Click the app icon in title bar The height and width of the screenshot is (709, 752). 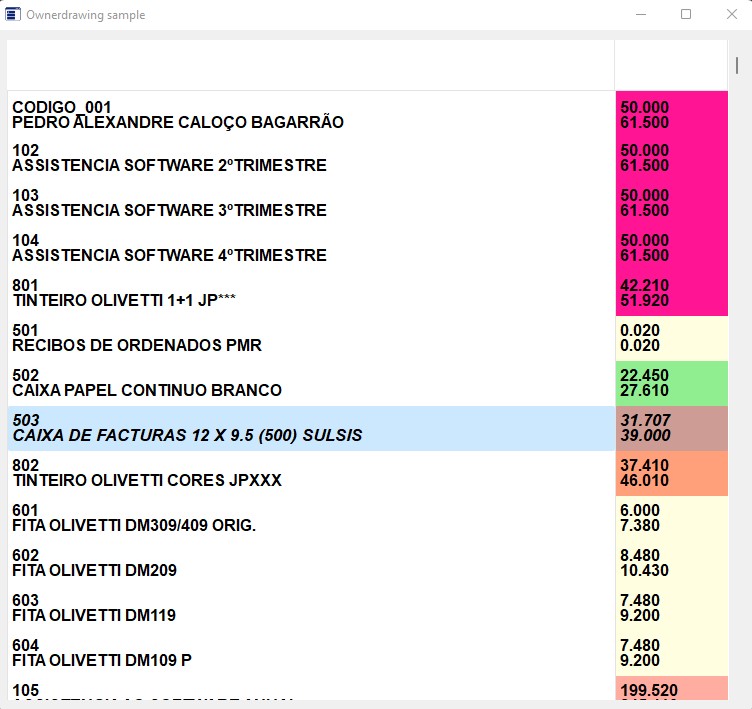point(13,15)
